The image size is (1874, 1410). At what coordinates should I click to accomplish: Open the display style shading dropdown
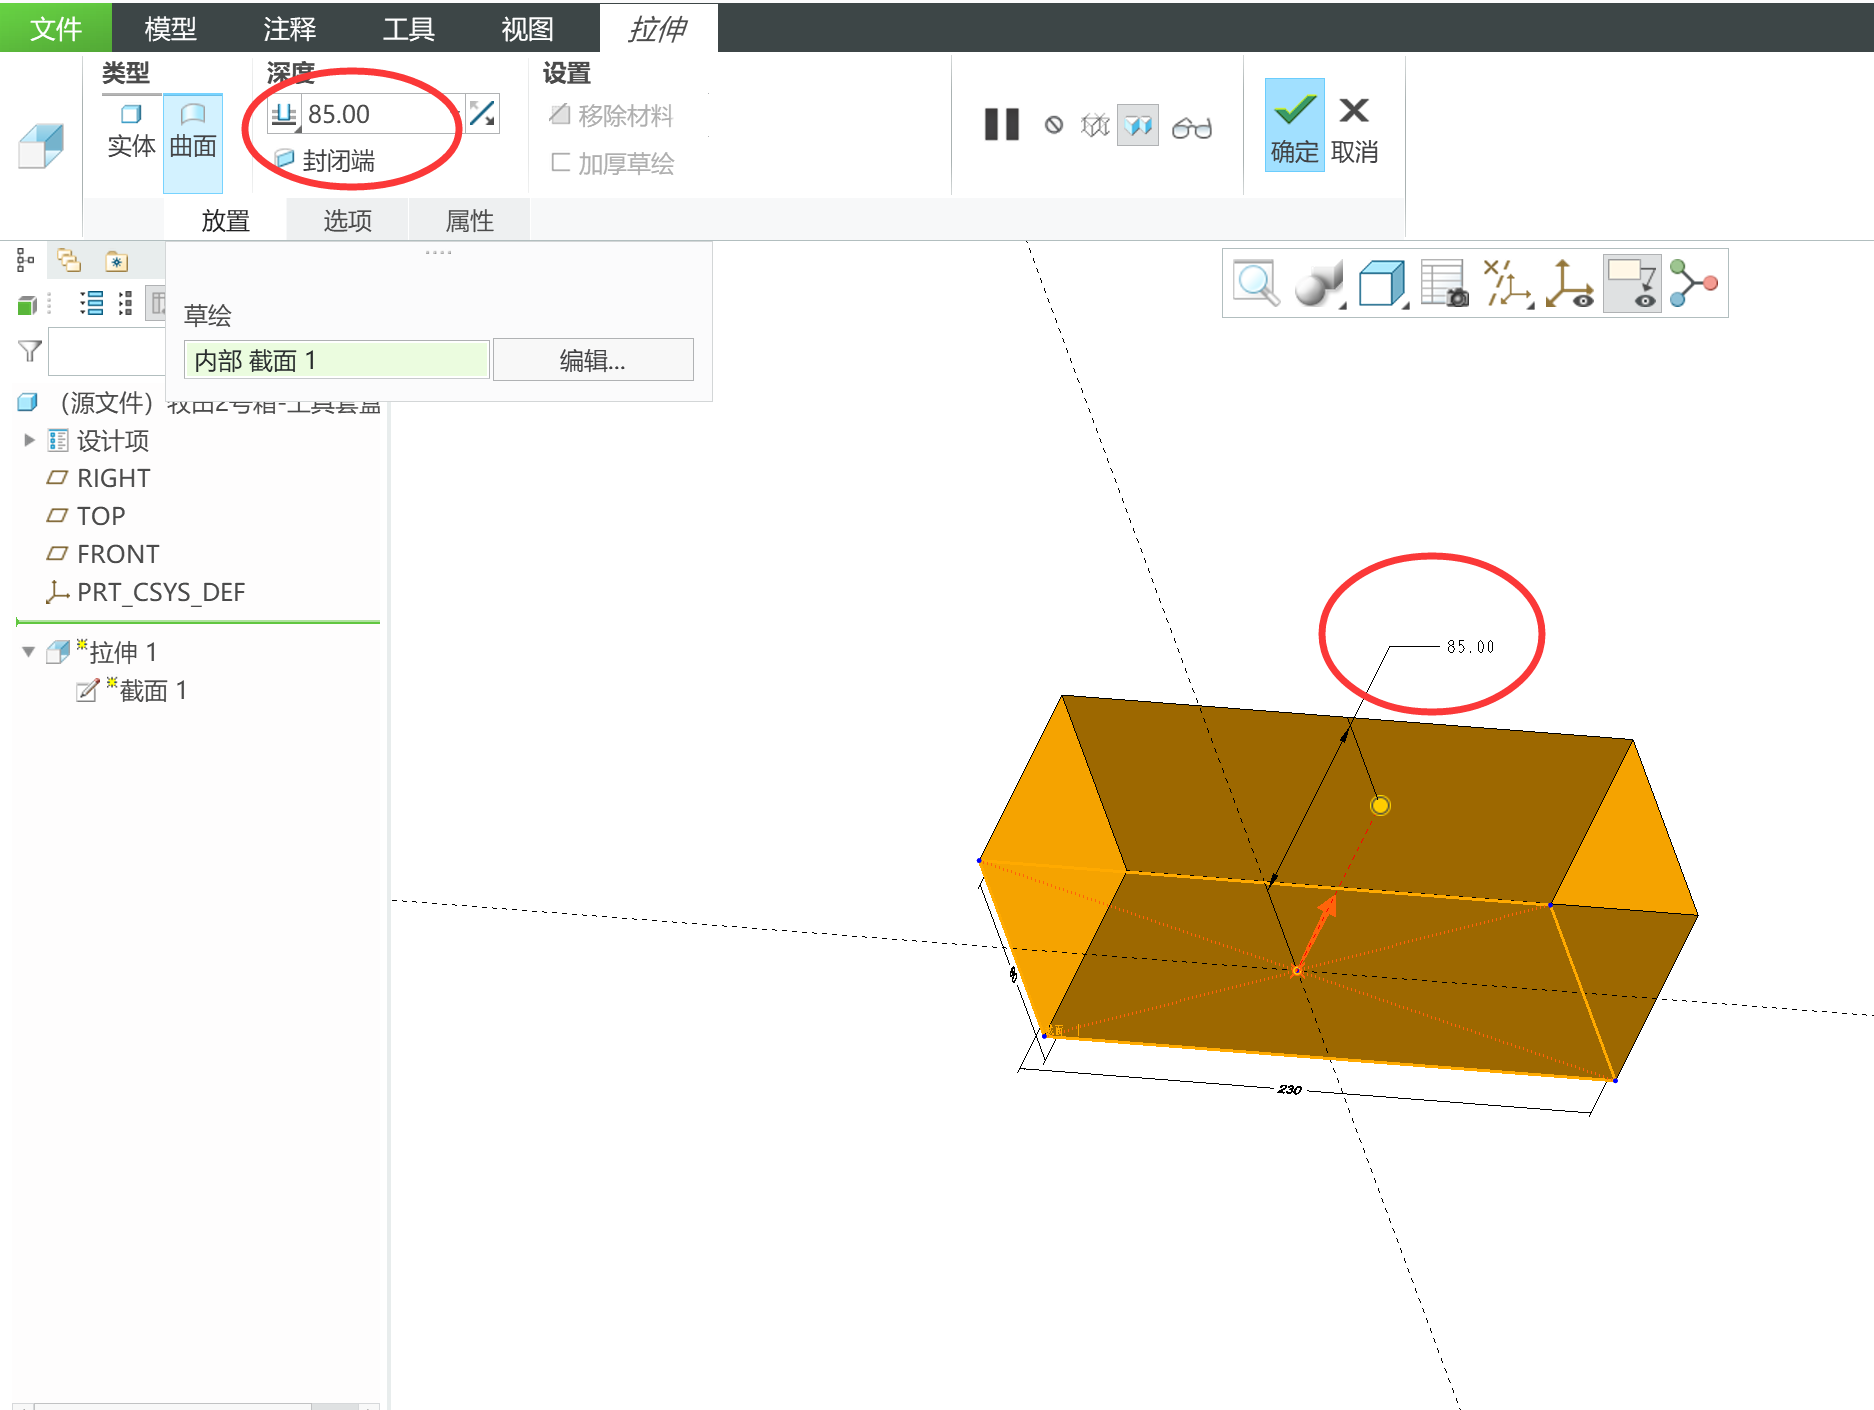click(x=1319, y=284)
